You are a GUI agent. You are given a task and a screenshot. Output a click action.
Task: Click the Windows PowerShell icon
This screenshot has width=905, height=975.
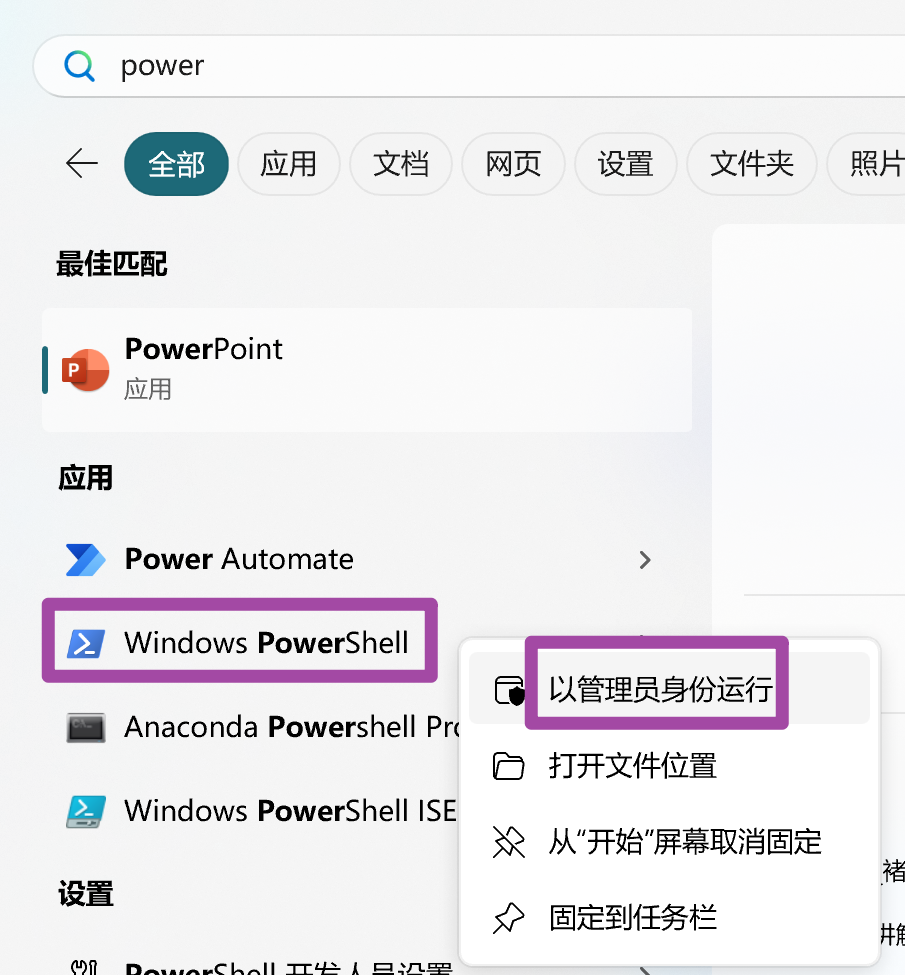point(86,643)
